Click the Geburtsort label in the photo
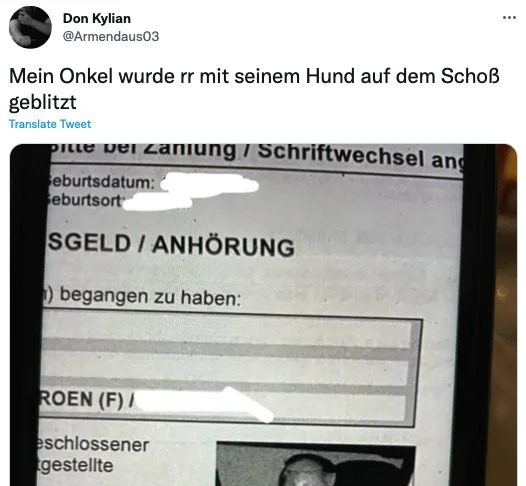This screenshot has height=486, width=526. [85, 200]
